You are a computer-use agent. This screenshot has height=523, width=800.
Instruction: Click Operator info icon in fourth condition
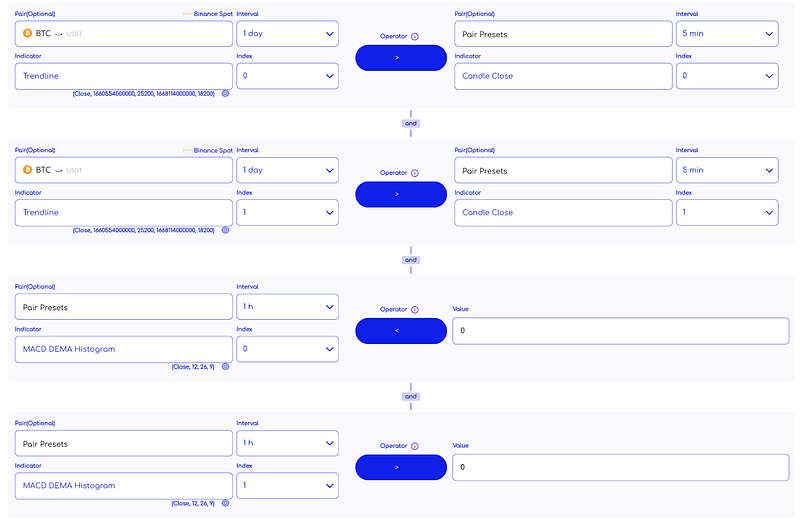pos(415,446)
